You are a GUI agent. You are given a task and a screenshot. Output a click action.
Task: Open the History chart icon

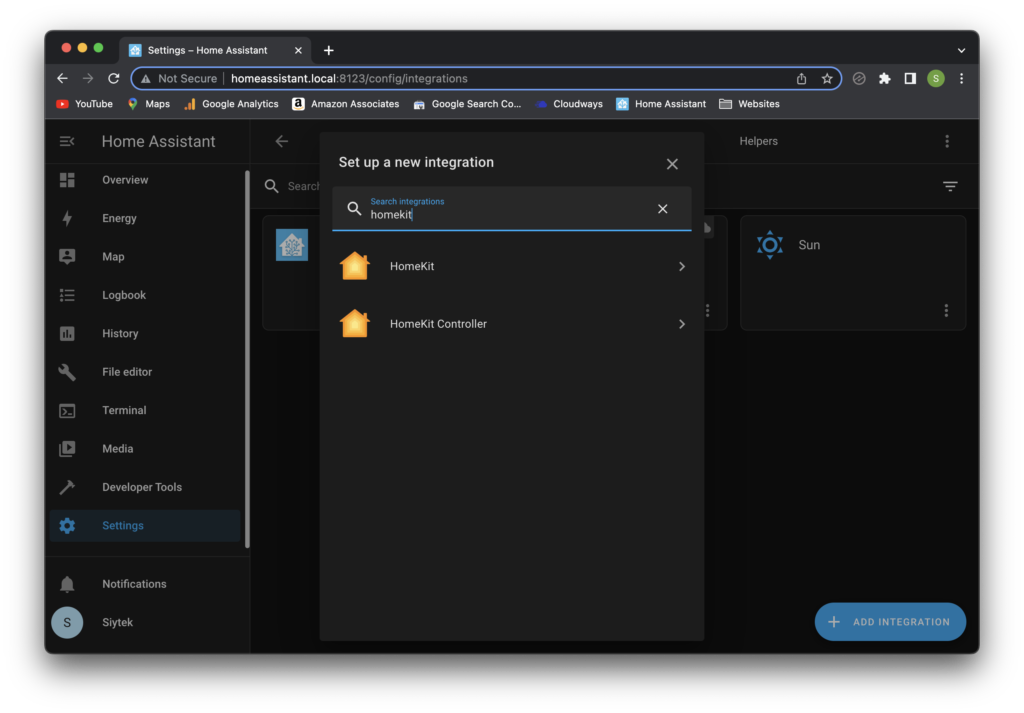tap(67, 334)
